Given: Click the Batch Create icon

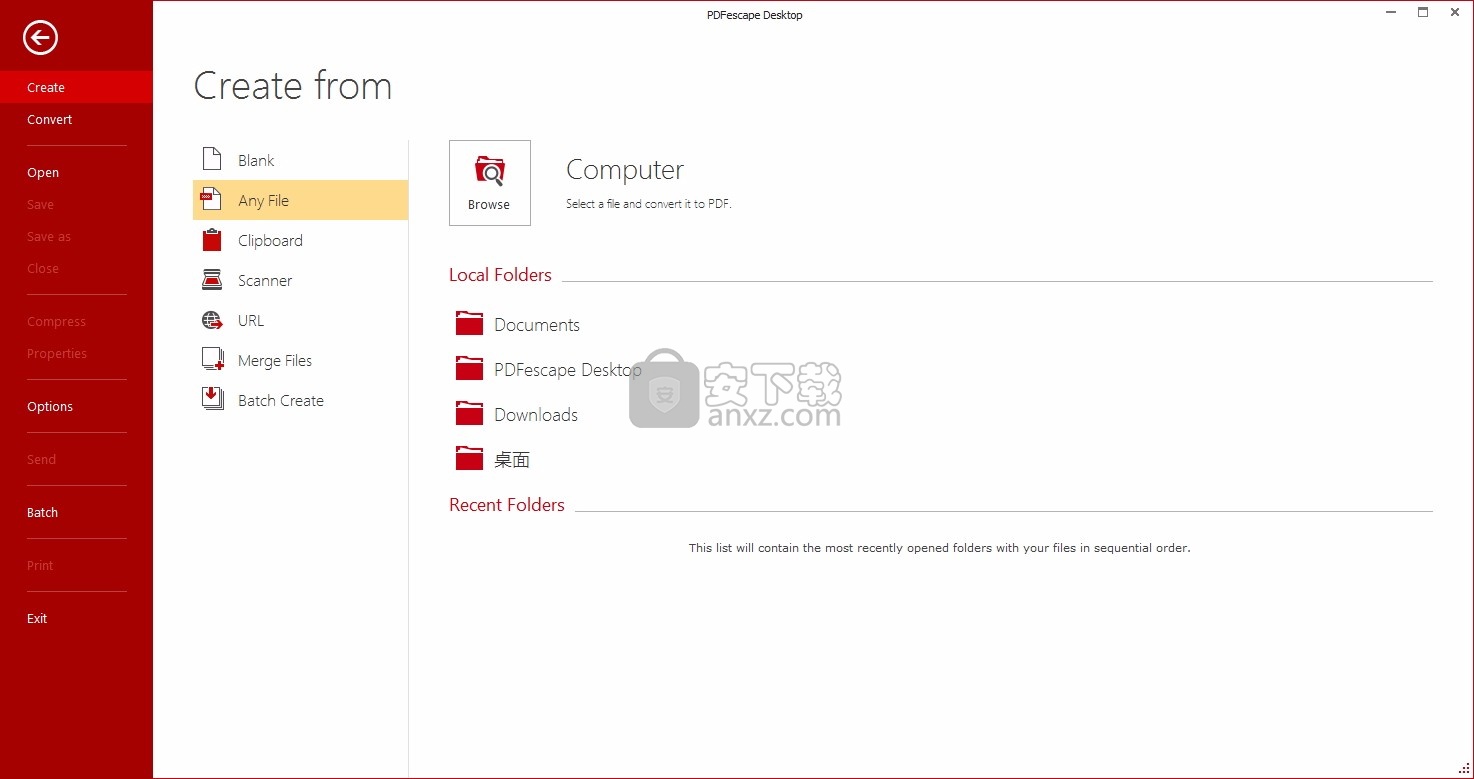Looking at the screenshot, I should pos(212,400).
